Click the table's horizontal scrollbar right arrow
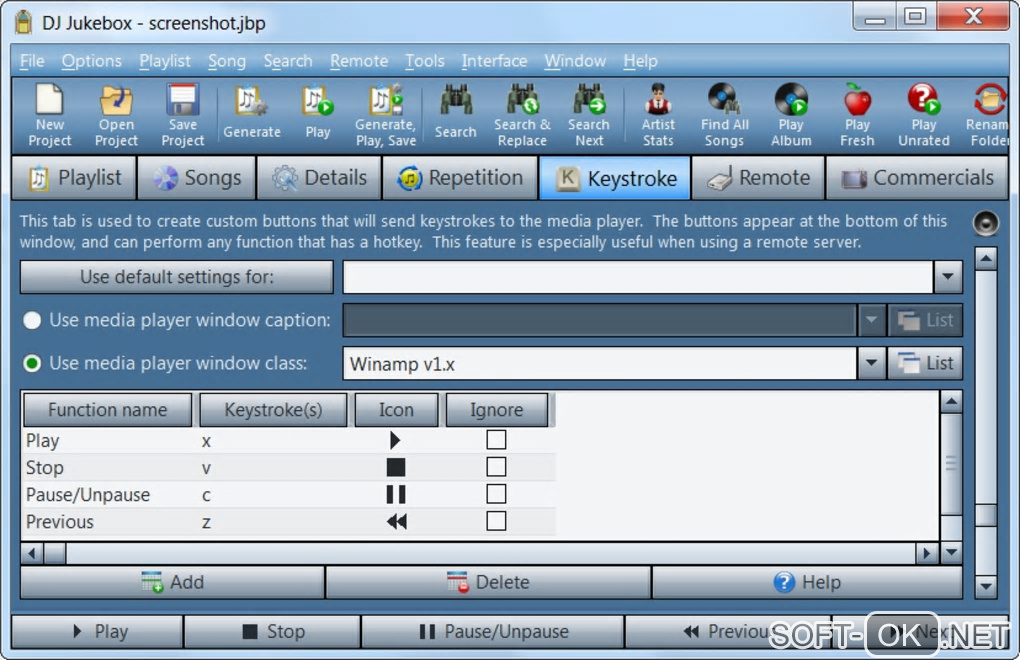Screen dimensions: 1020x660 926,553
